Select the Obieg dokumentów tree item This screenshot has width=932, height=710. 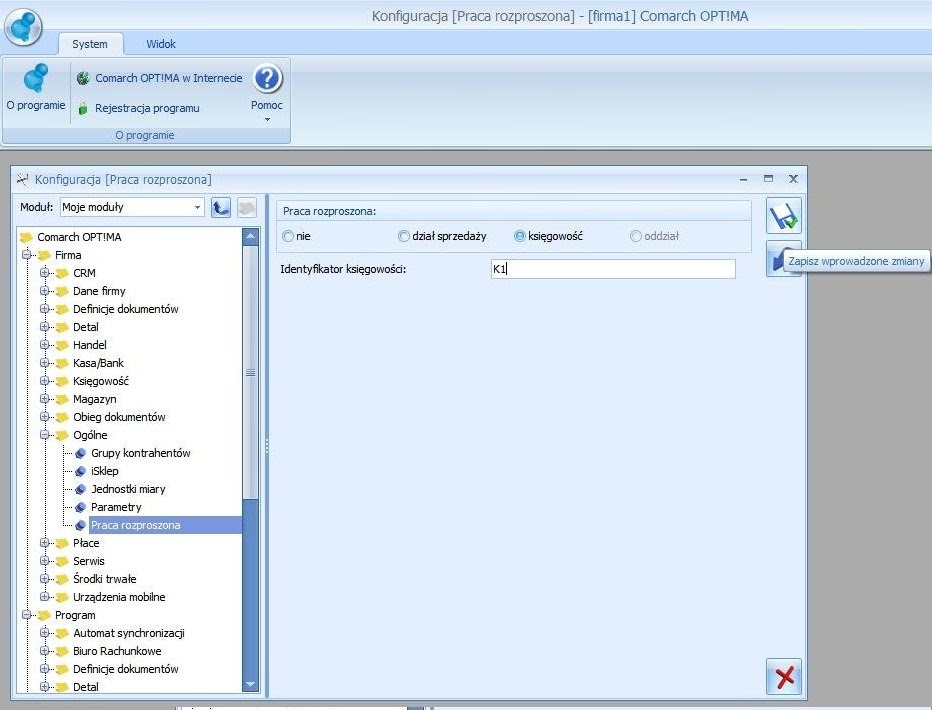click(119, 417)
